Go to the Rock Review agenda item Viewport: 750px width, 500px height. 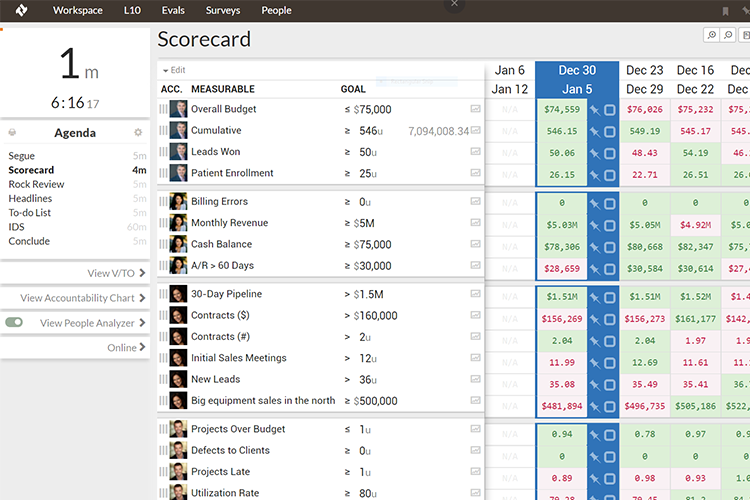tap(36, 184)
